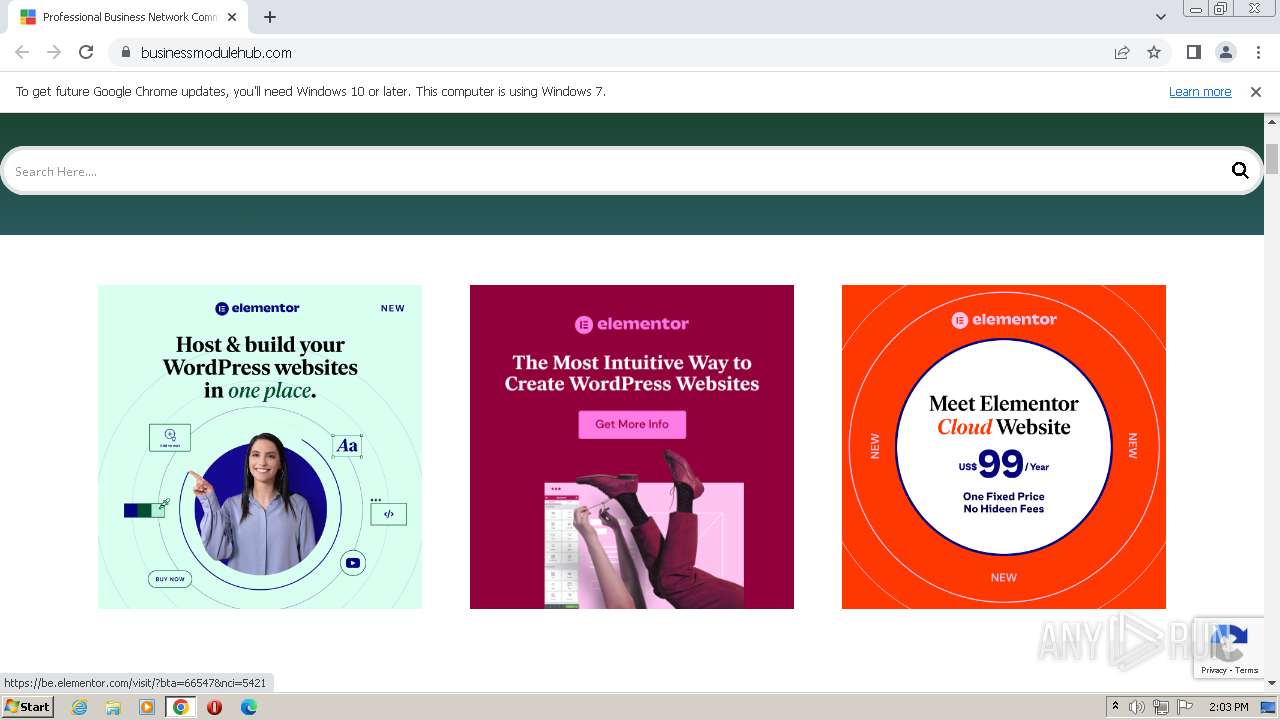Click the Aa typography icon on the Host ad
1280x720 pixels.
(x=347, y=446)
